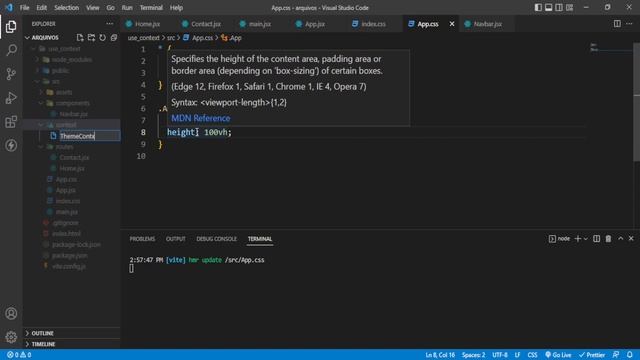
Task: Click Prettier in the status bar
Action: coord(592,355)
